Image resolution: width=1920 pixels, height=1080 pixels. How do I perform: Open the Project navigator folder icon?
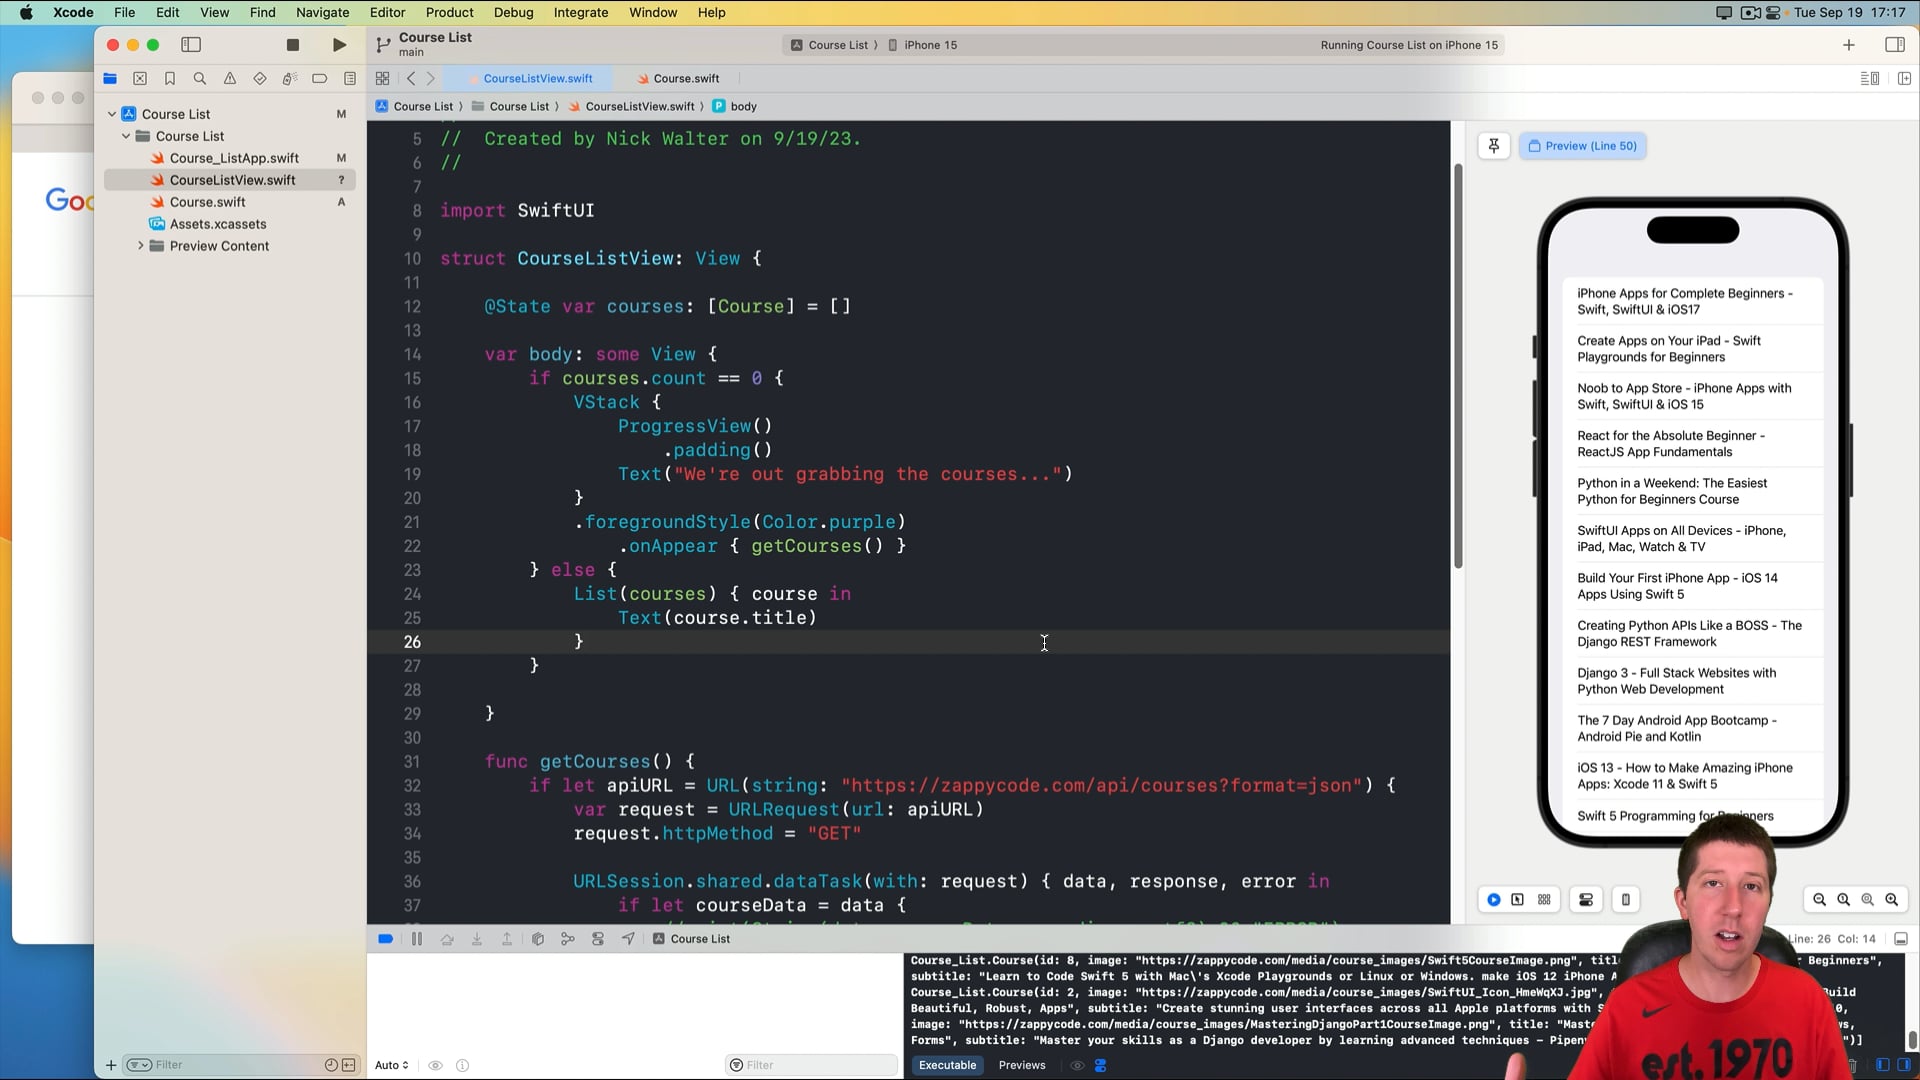pos(110,78)
